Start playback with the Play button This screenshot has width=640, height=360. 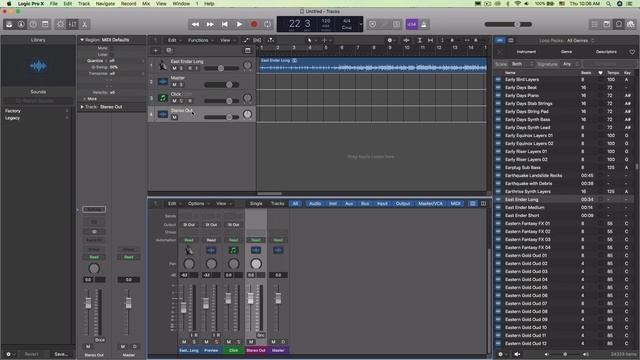tap(239, 24)
